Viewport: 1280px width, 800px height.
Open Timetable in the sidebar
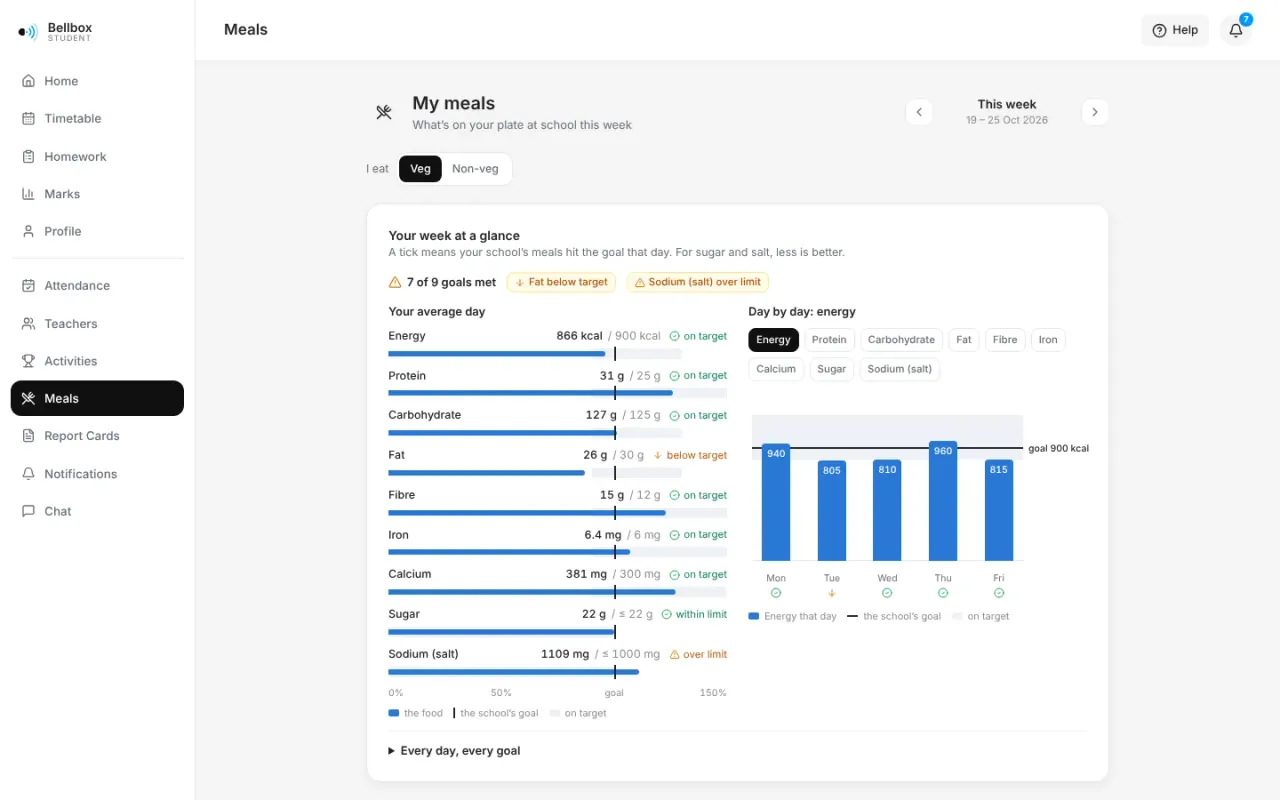pos(97,118)
